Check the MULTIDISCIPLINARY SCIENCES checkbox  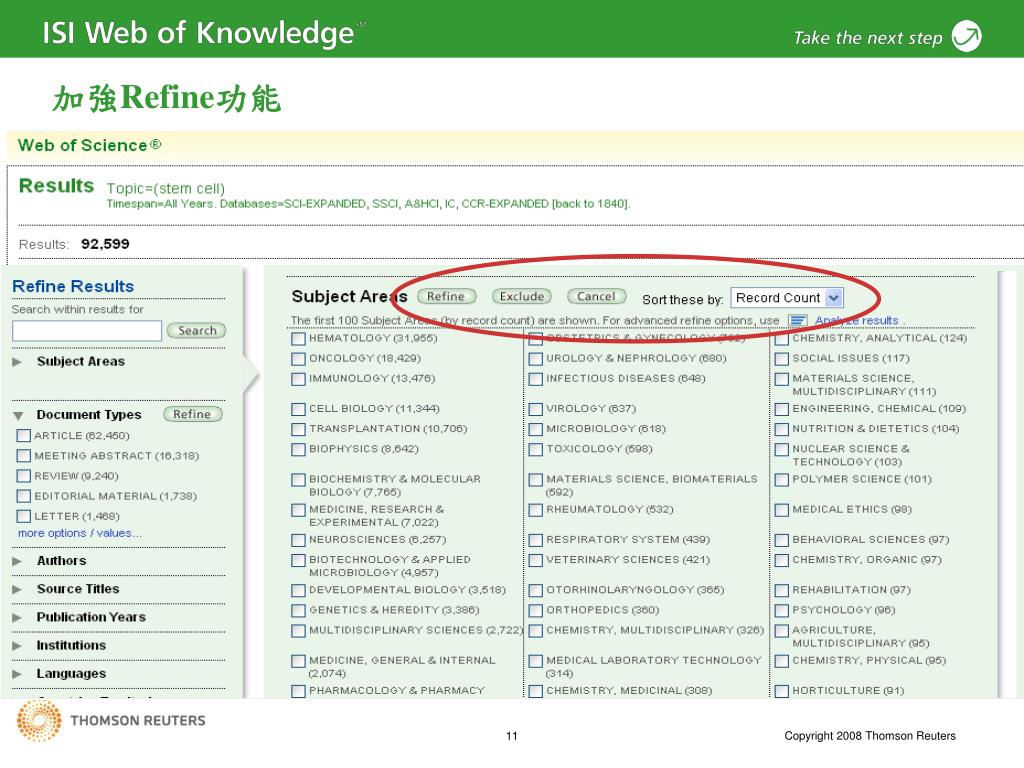click(298, 631)
